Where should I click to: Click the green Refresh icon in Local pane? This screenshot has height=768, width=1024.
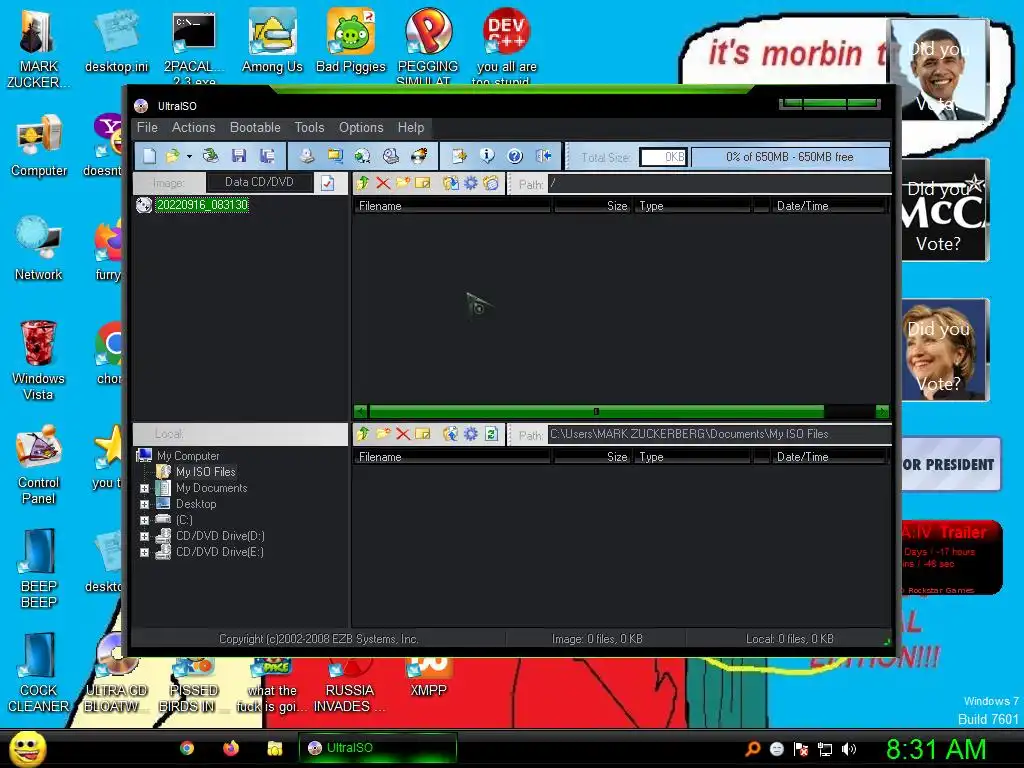(491, 434)
